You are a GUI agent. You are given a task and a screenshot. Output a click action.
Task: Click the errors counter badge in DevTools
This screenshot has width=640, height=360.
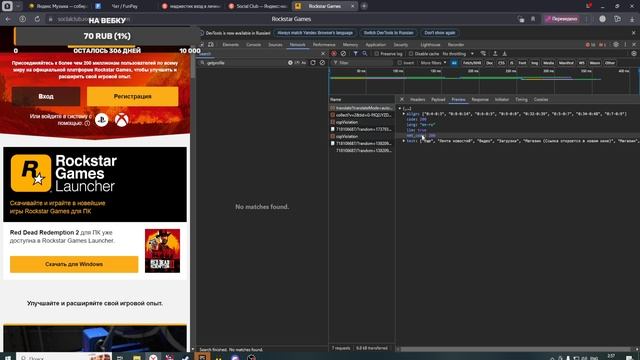(x=591, y=44)
